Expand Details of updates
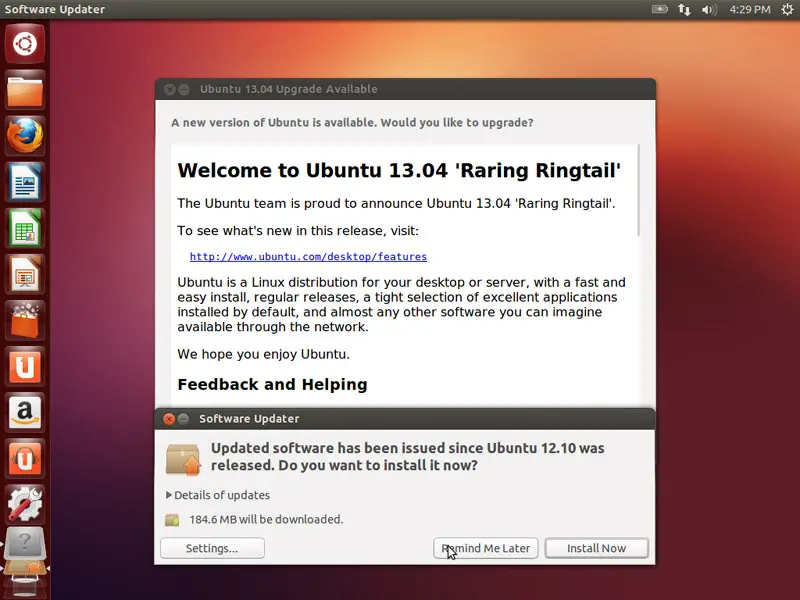This screenshot has width=800, height=600. (218, 495)
